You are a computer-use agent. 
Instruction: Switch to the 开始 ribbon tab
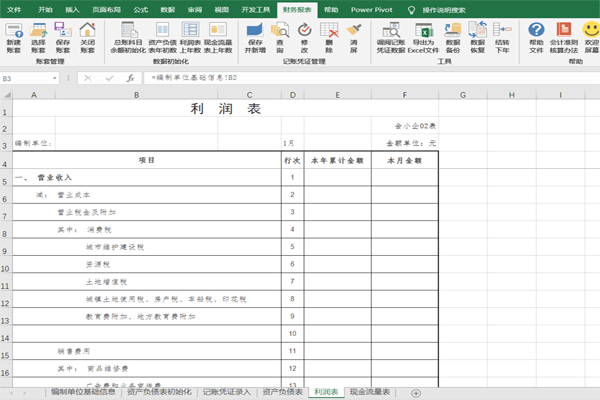pyautogui.click(x=45, y=10)
